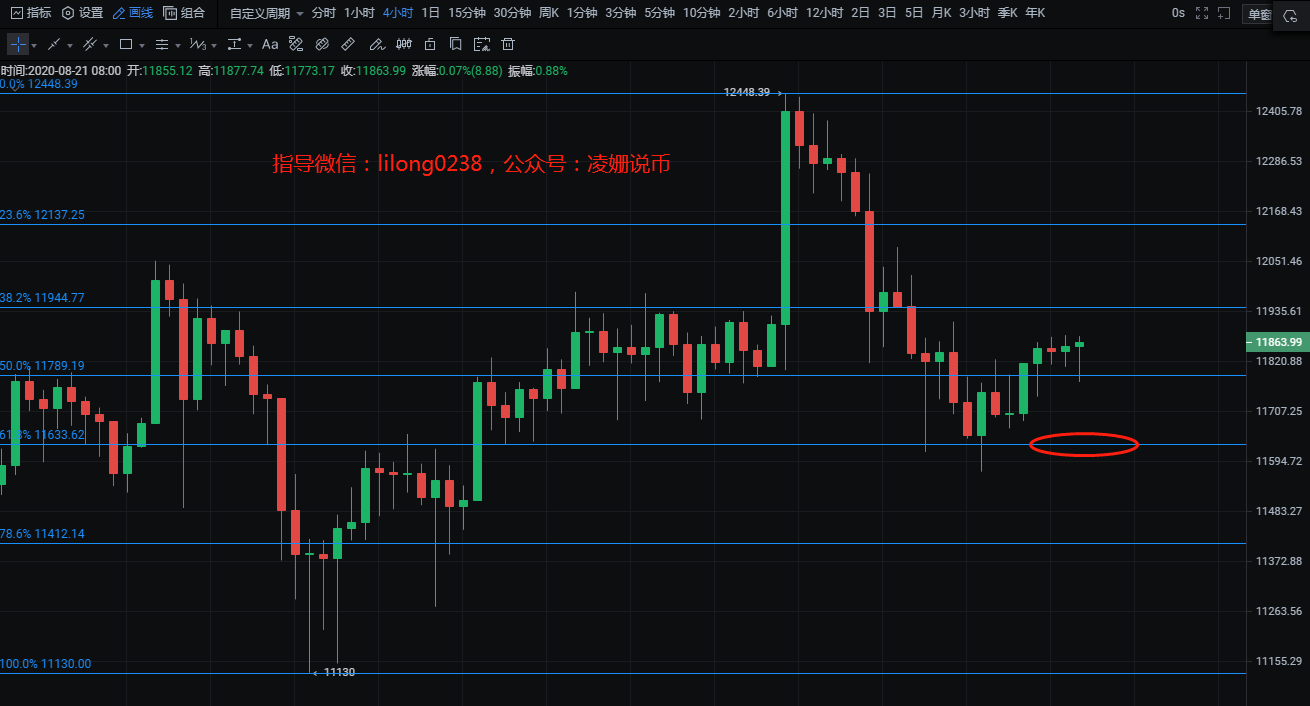Toggle the 画线 drawing toolbar

[x=132, y=13]
